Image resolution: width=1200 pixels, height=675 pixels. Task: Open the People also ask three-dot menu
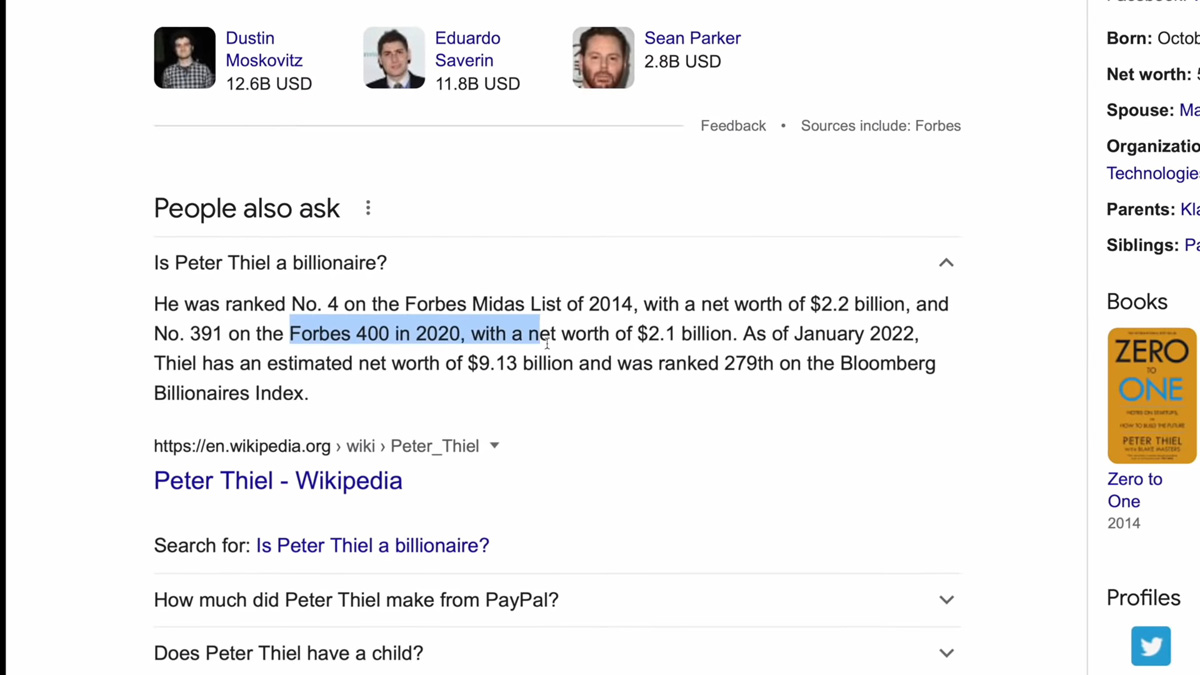pyautogui.click(x=368, y=208)
